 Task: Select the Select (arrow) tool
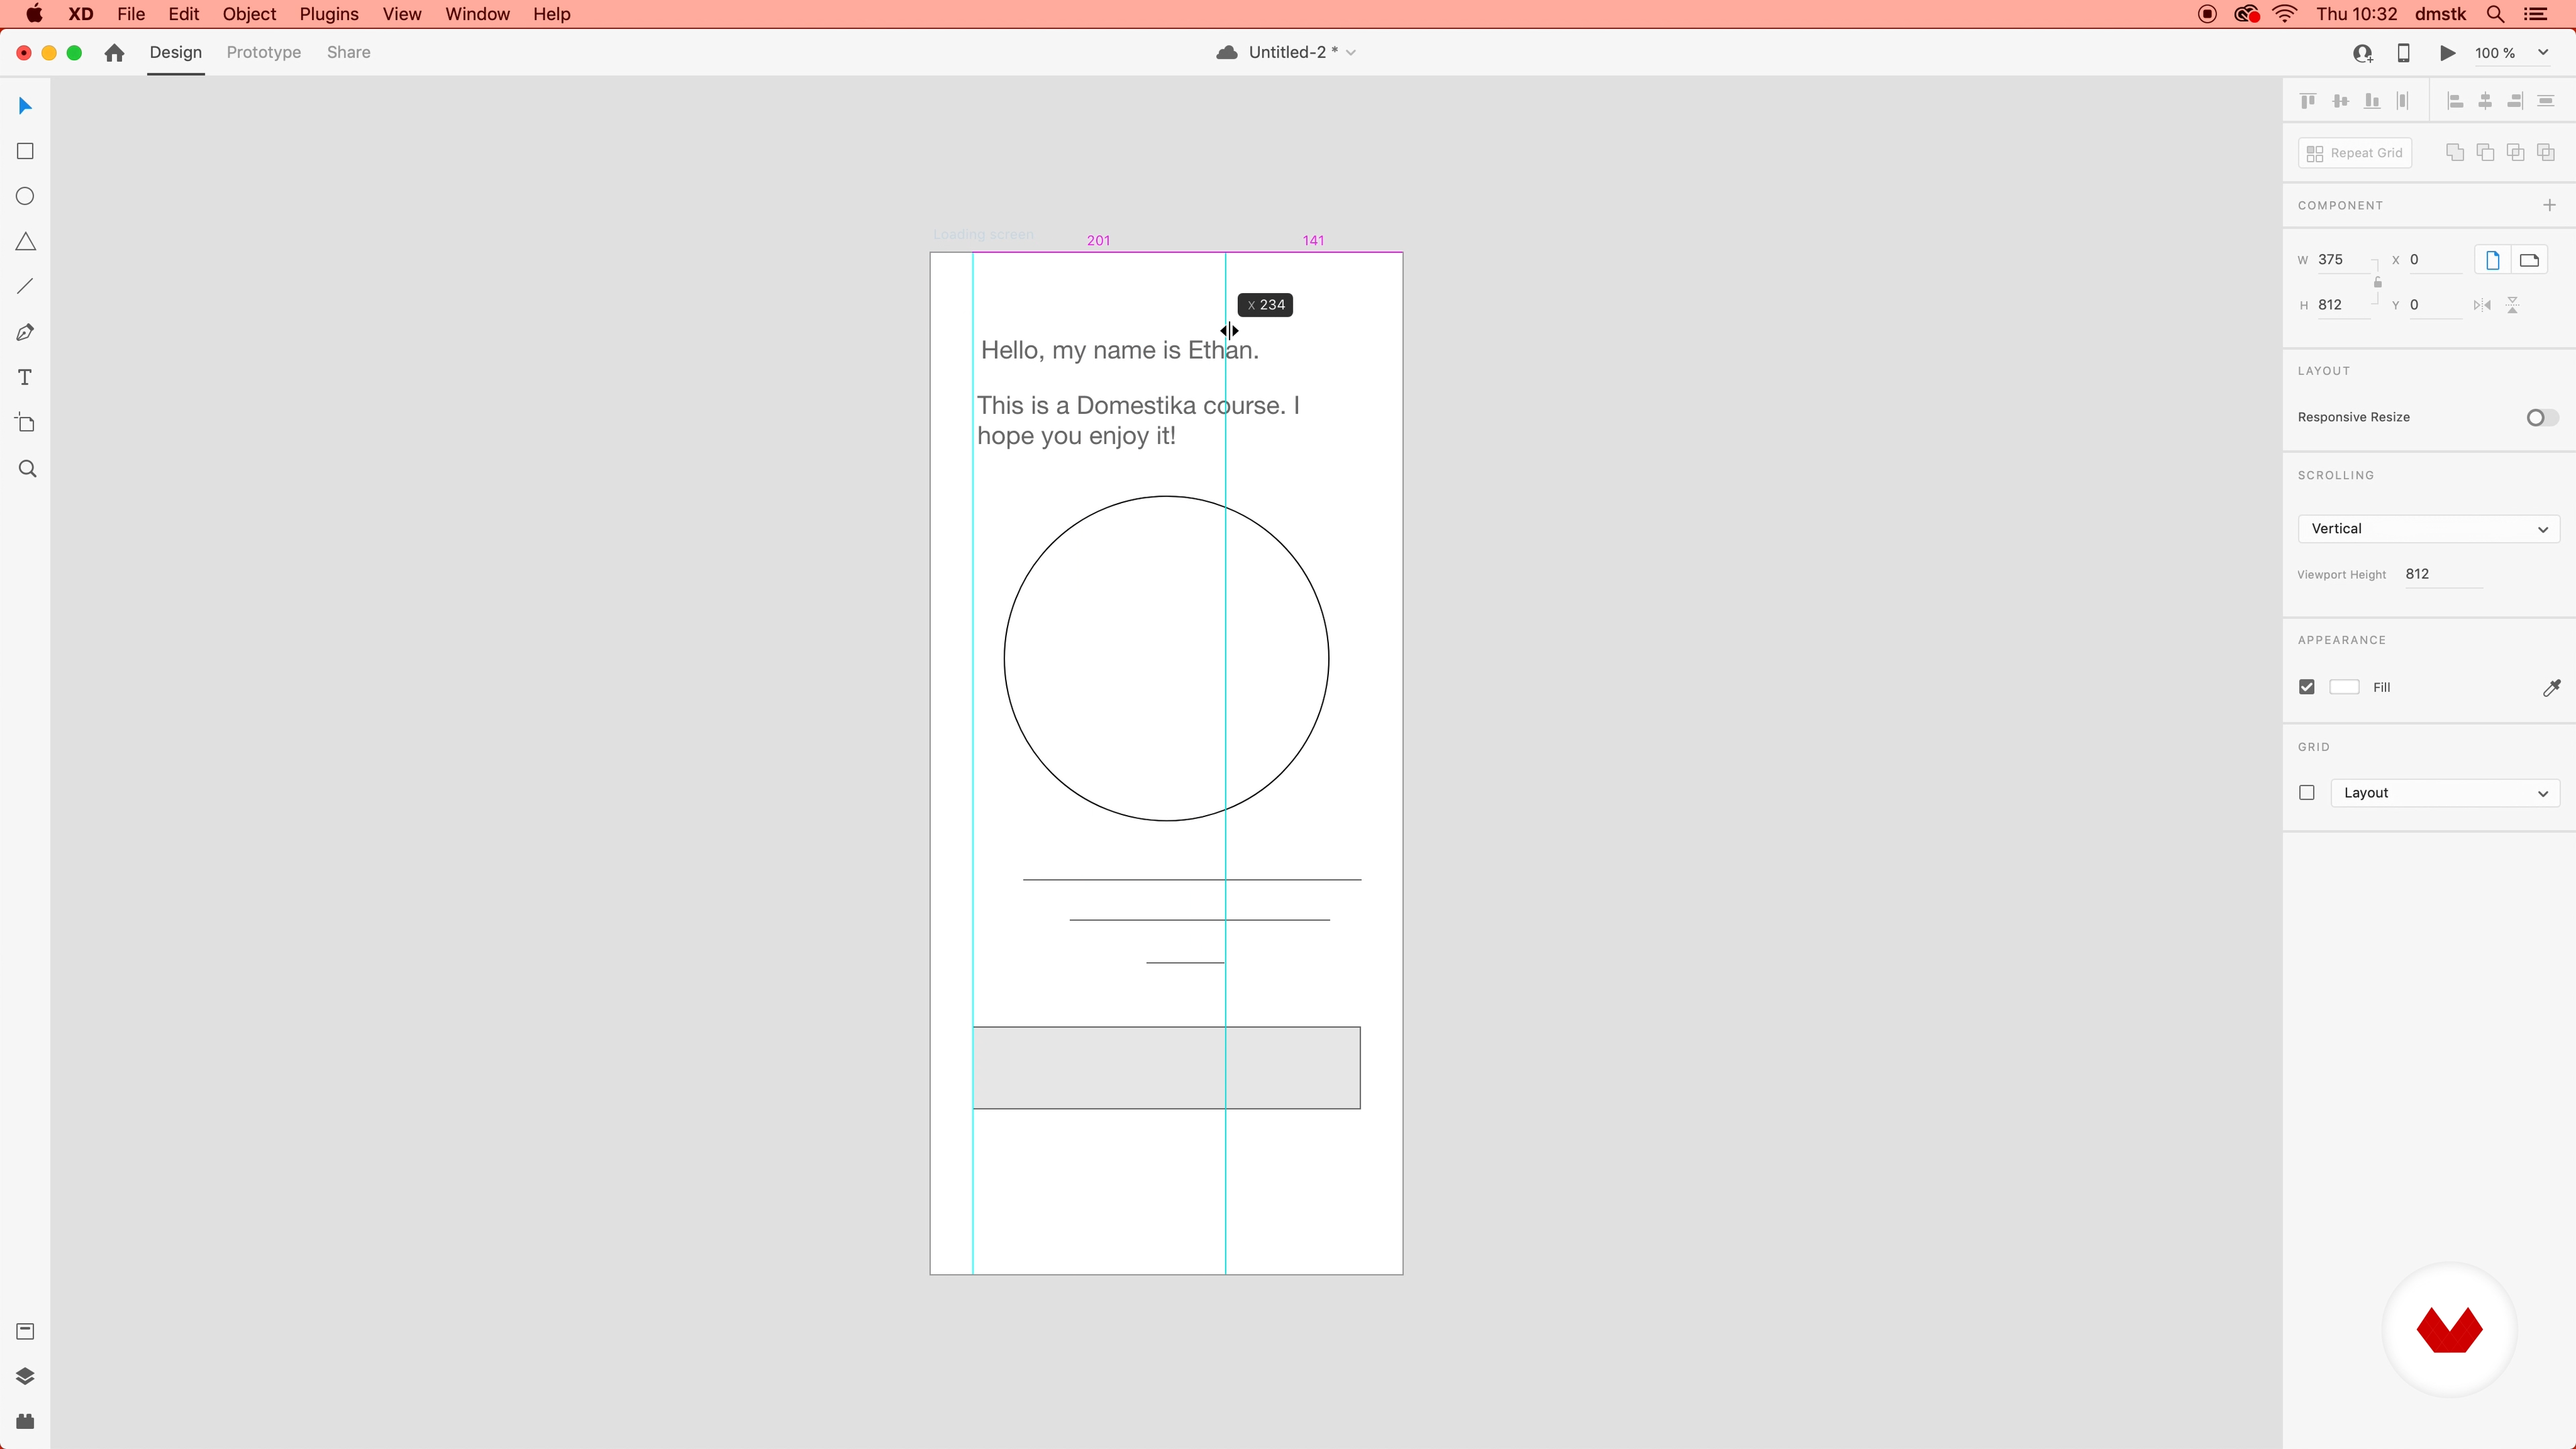[26, 106]
